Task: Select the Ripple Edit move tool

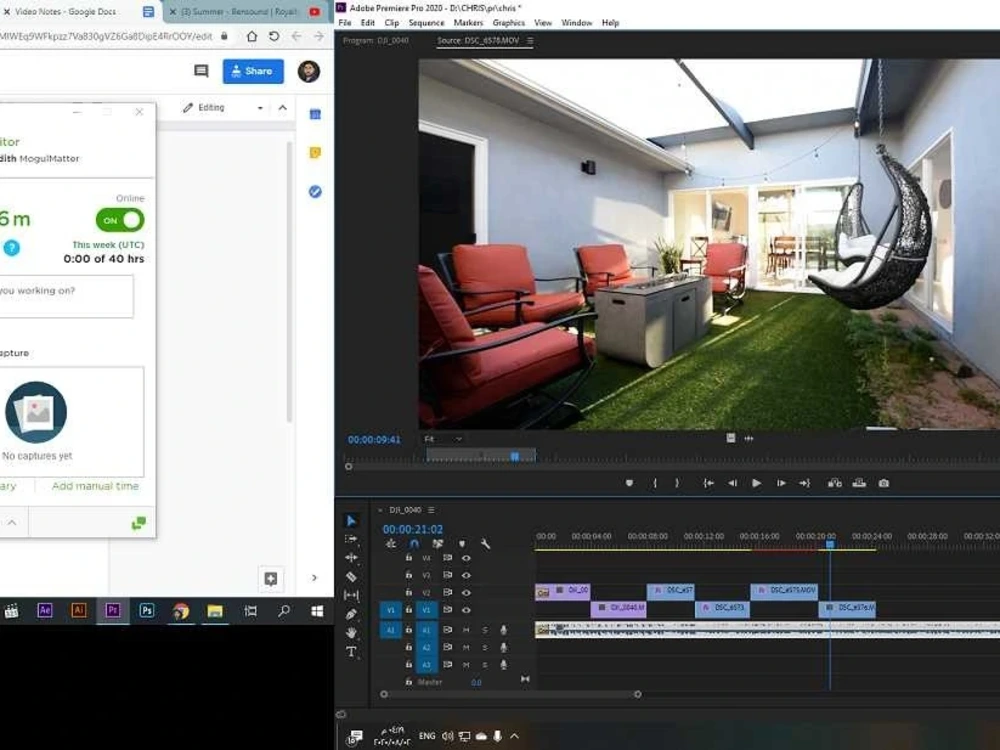Action: 351,557
